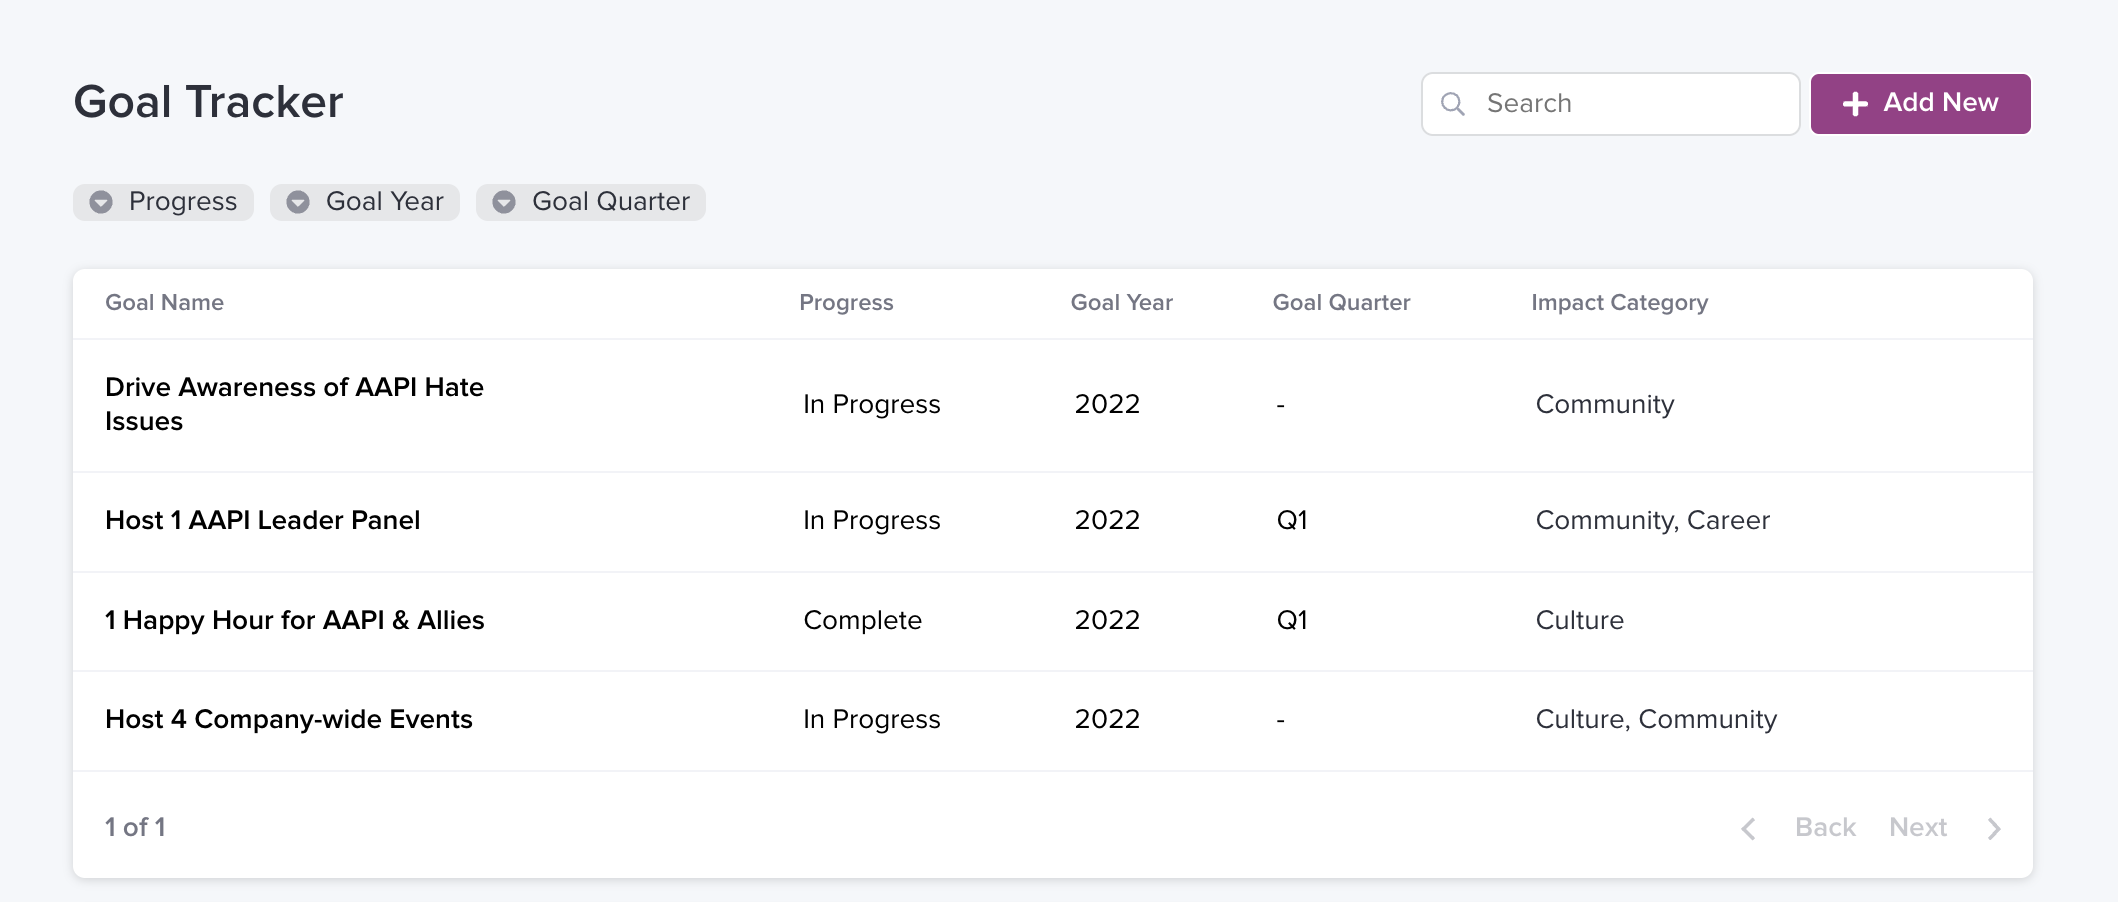
Task: Open Drive Awareness of AAPI Hate Issues goal
Action: [x=294, y=404]
